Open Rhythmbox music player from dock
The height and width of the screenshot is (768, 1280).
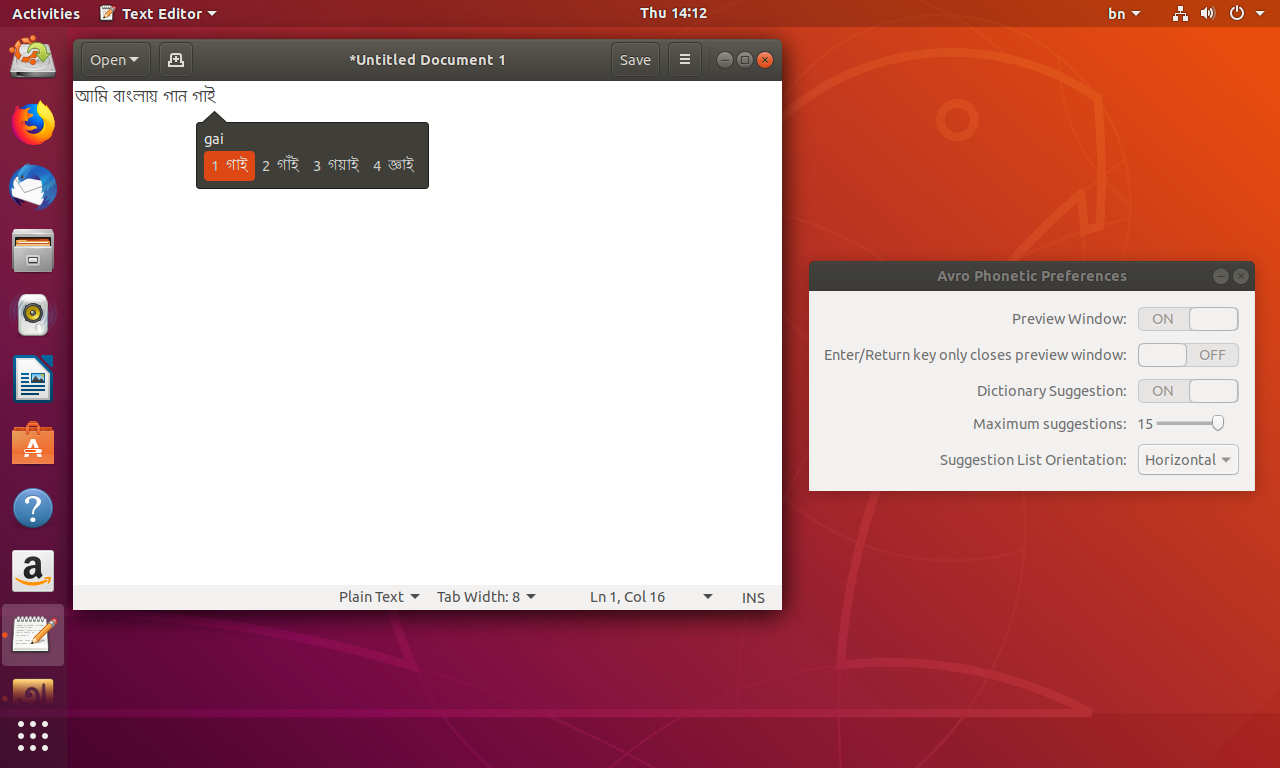pyautogui.click(x=33, y=315)
